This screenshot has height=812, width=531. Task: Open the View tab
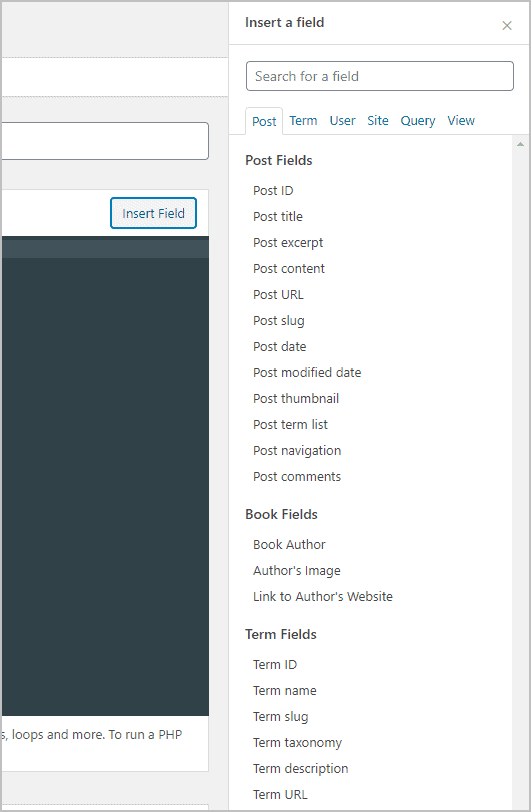click(x=461, y=121)
